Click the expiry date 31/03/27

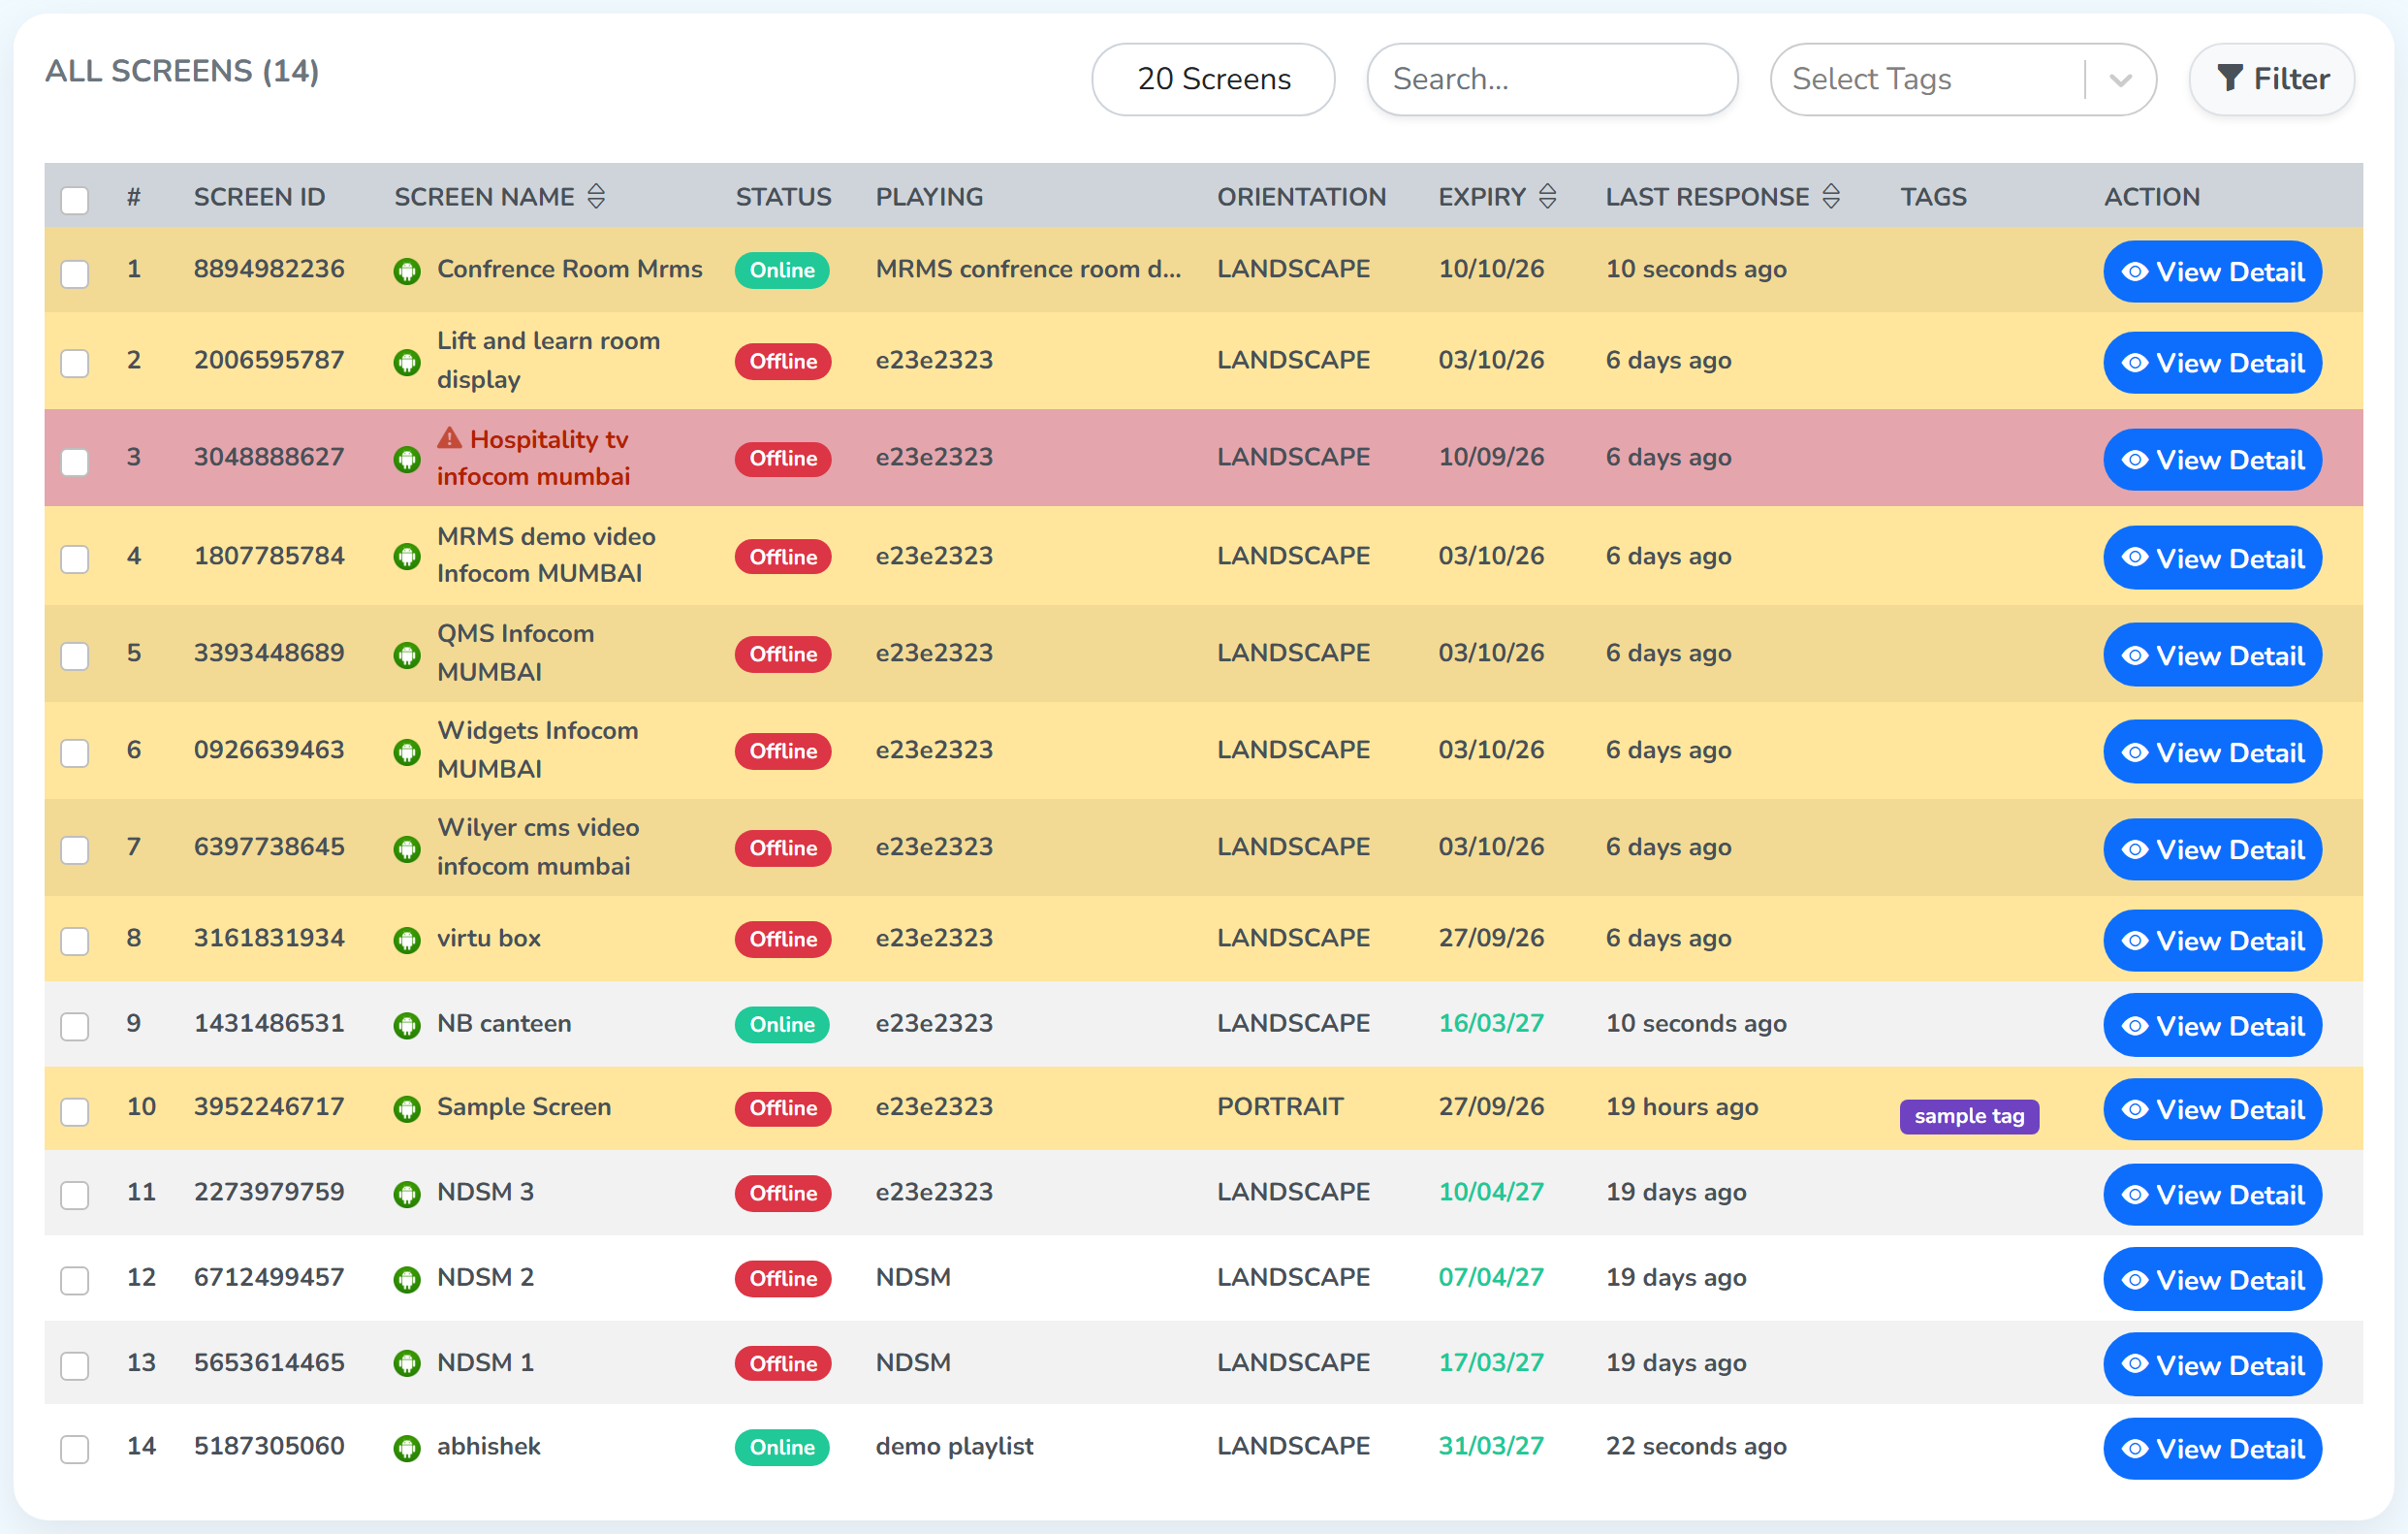click(1491, 1446)
